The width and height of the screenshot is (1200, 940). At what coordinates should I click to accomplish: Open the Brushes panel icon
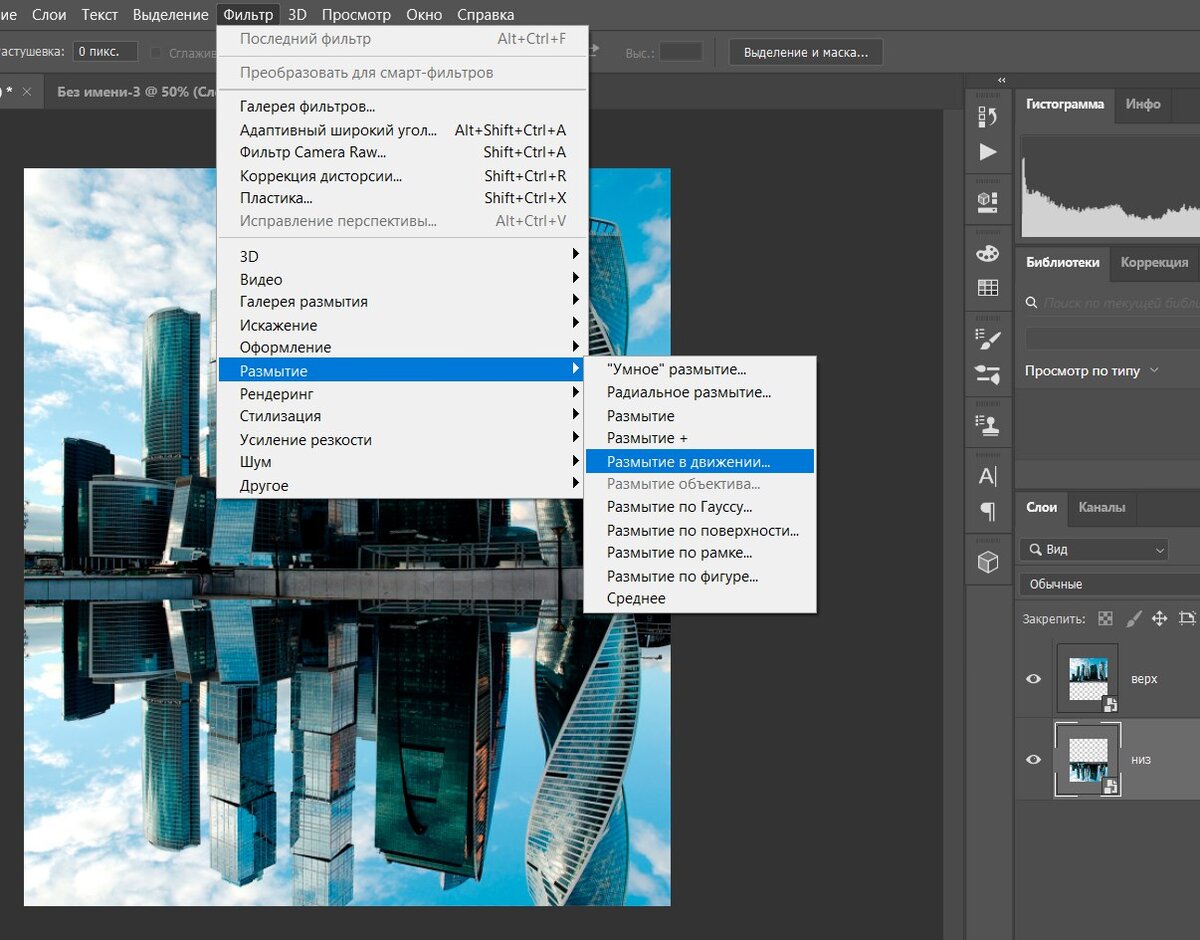click(988, 339)
